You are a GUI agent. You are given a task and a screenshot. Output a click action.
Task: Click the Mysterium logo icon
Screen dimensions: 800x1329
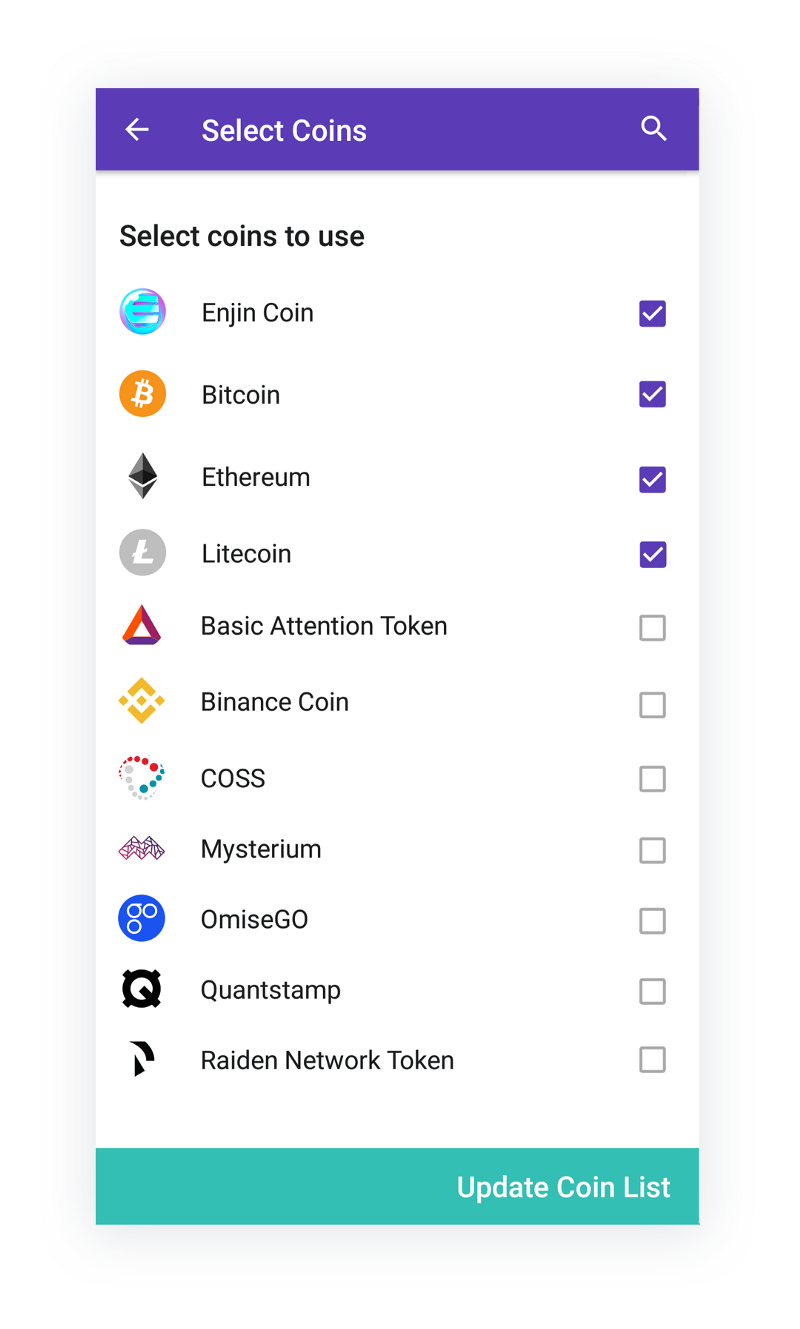[142, 849]
